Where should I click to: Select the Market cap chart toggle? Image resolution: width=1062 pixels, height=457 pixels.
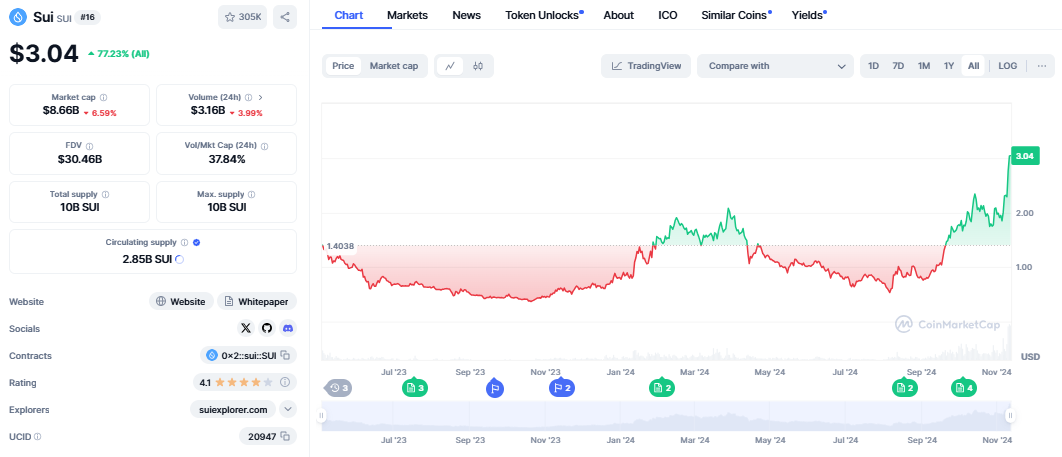[394, 66]
